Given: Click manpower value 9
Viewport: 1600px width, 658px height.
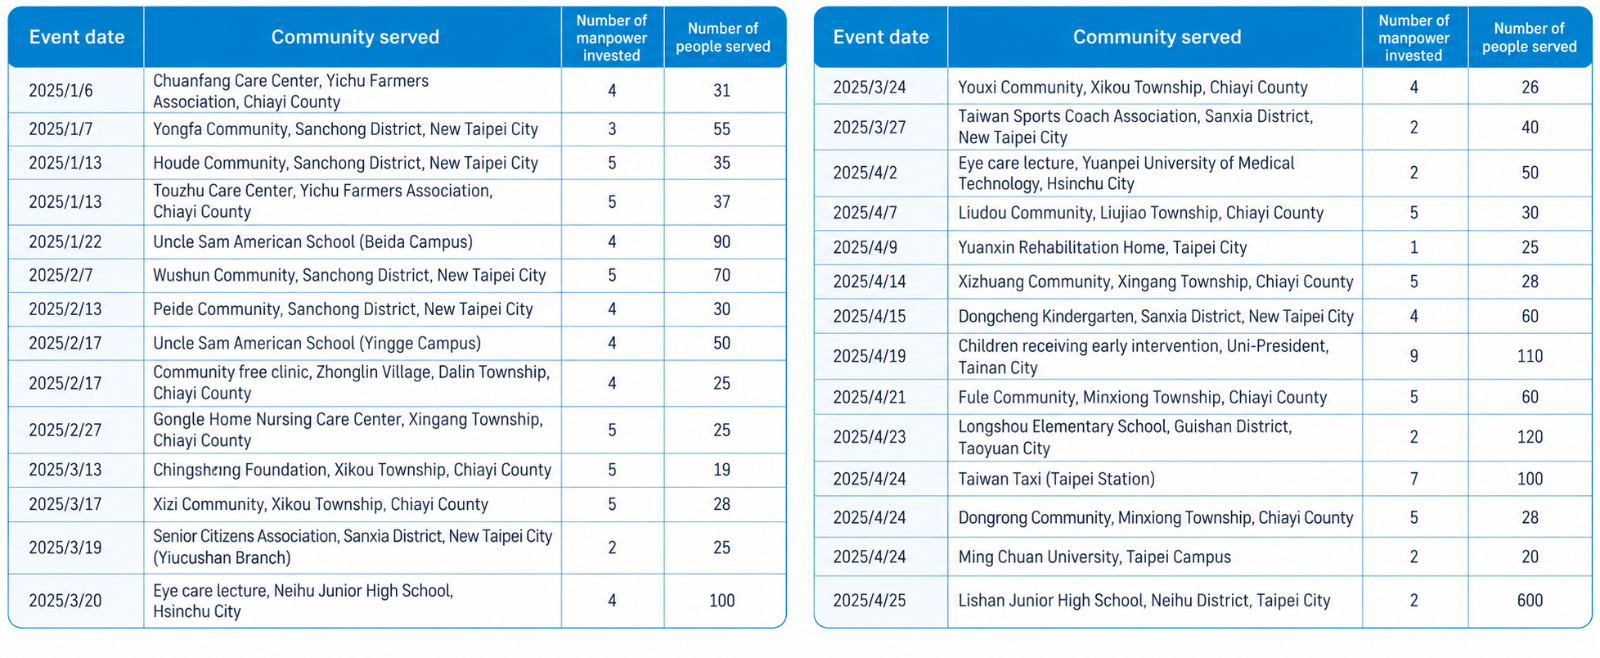Looking at the screenshot, I should (x=1414, y=356).
